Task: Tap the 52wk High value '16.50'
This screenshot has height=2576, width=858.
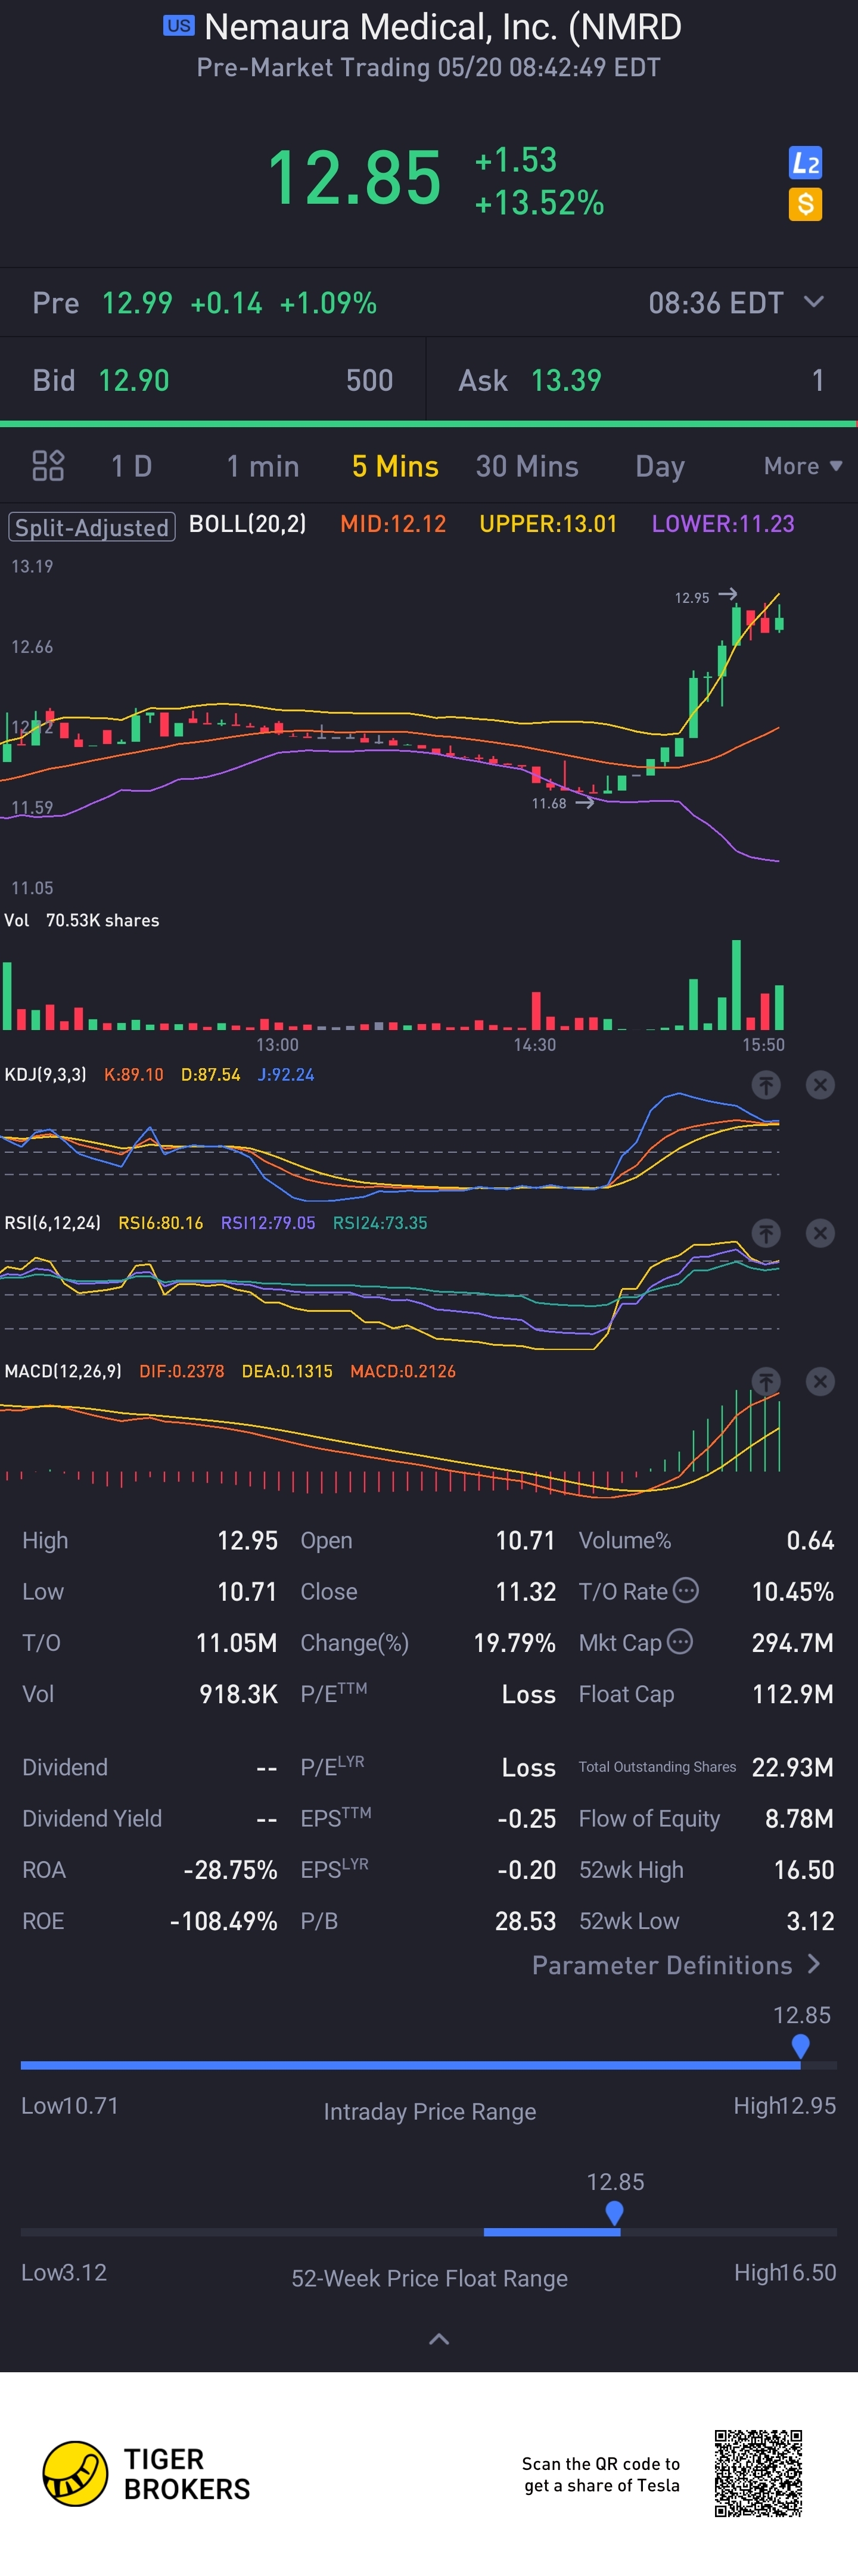Action: 804,1870
